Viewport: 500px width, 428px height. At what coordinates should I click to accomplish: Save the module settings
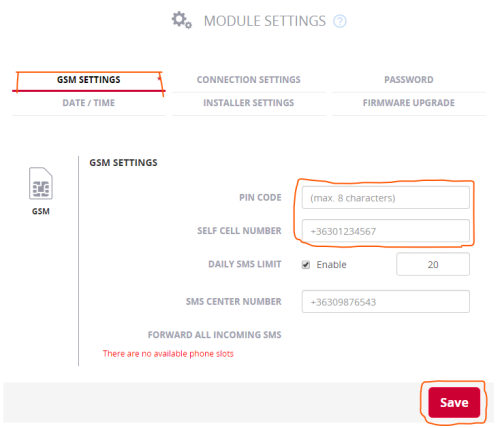(x=454, y=403)
